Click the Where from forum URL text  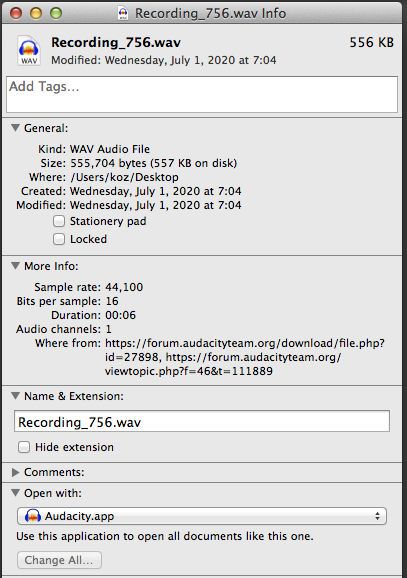point(245,357)
